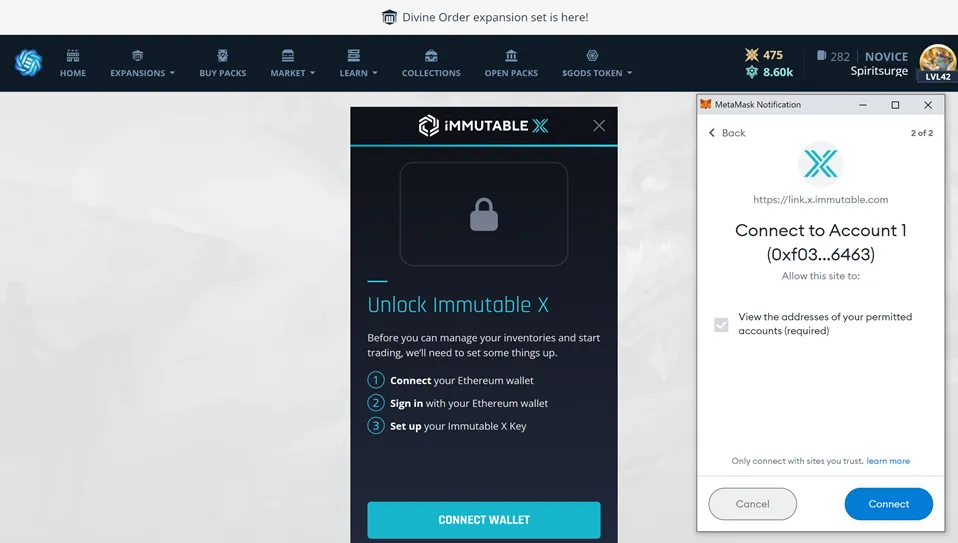The image size is (958, 543).
Task: Click the Buy Packs icon
Action: [x=222, y=56]
